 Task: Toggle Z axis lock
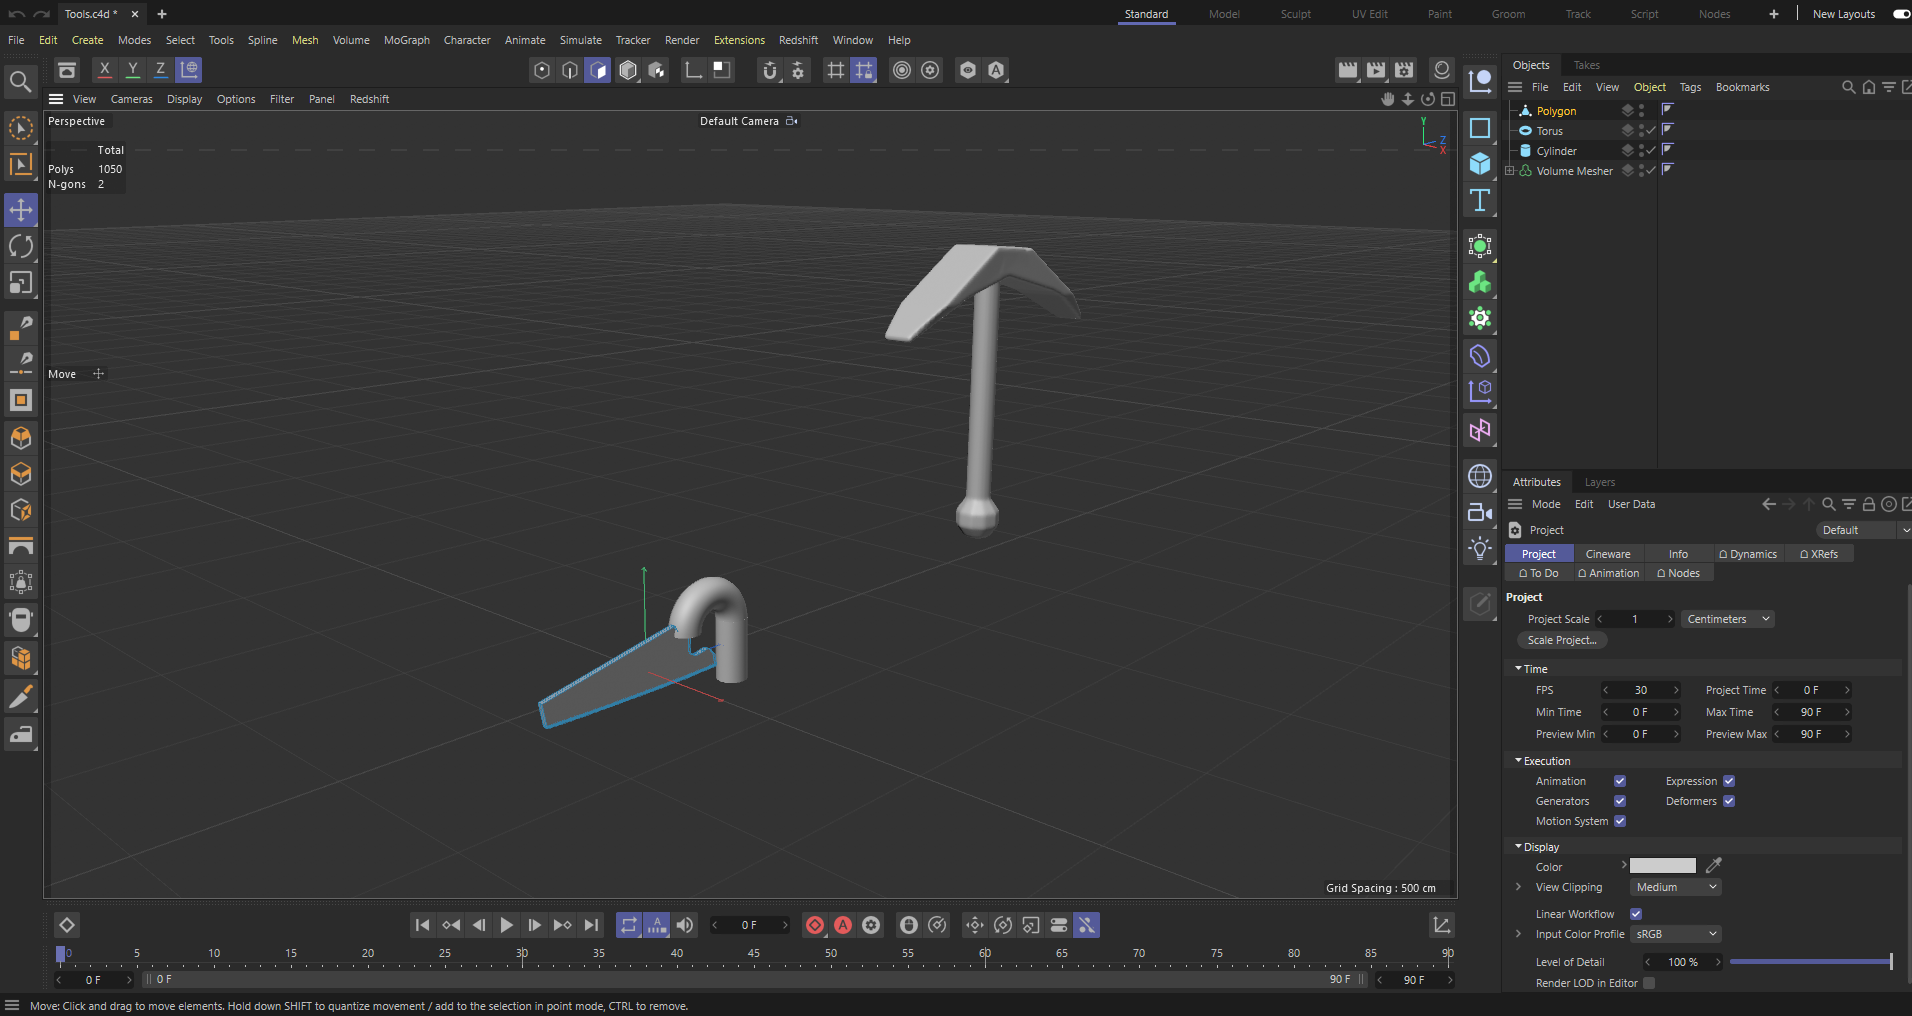tap(160, 69)
